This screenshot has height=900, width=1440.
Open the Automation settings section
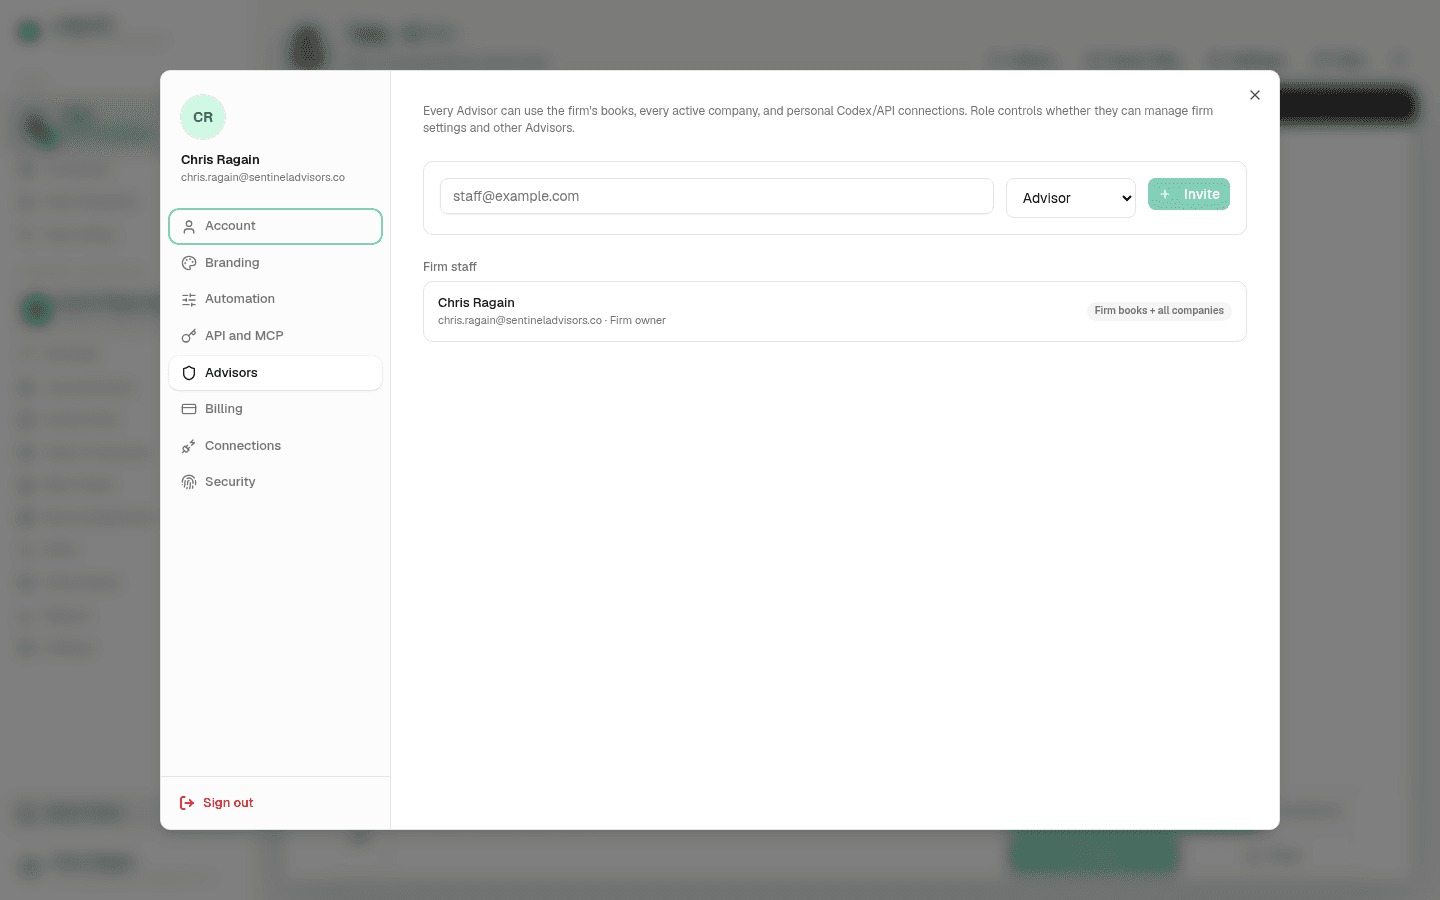point(275,299)
